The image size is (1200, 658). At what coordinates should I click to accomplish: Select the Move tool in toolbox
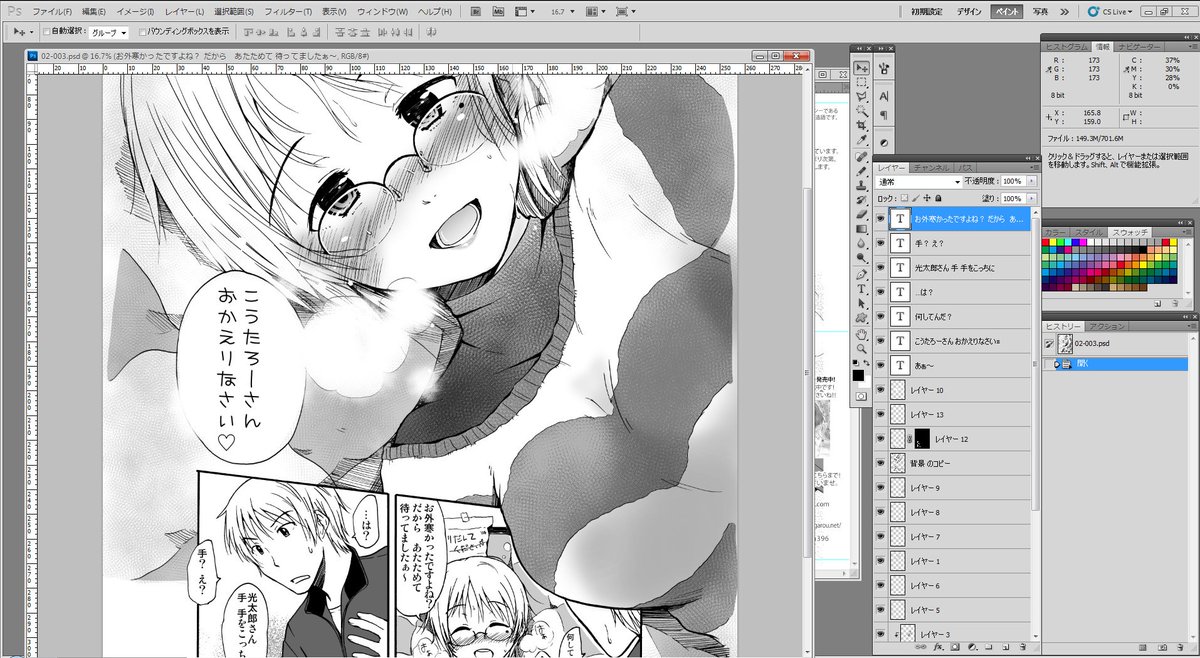(862, 68)
